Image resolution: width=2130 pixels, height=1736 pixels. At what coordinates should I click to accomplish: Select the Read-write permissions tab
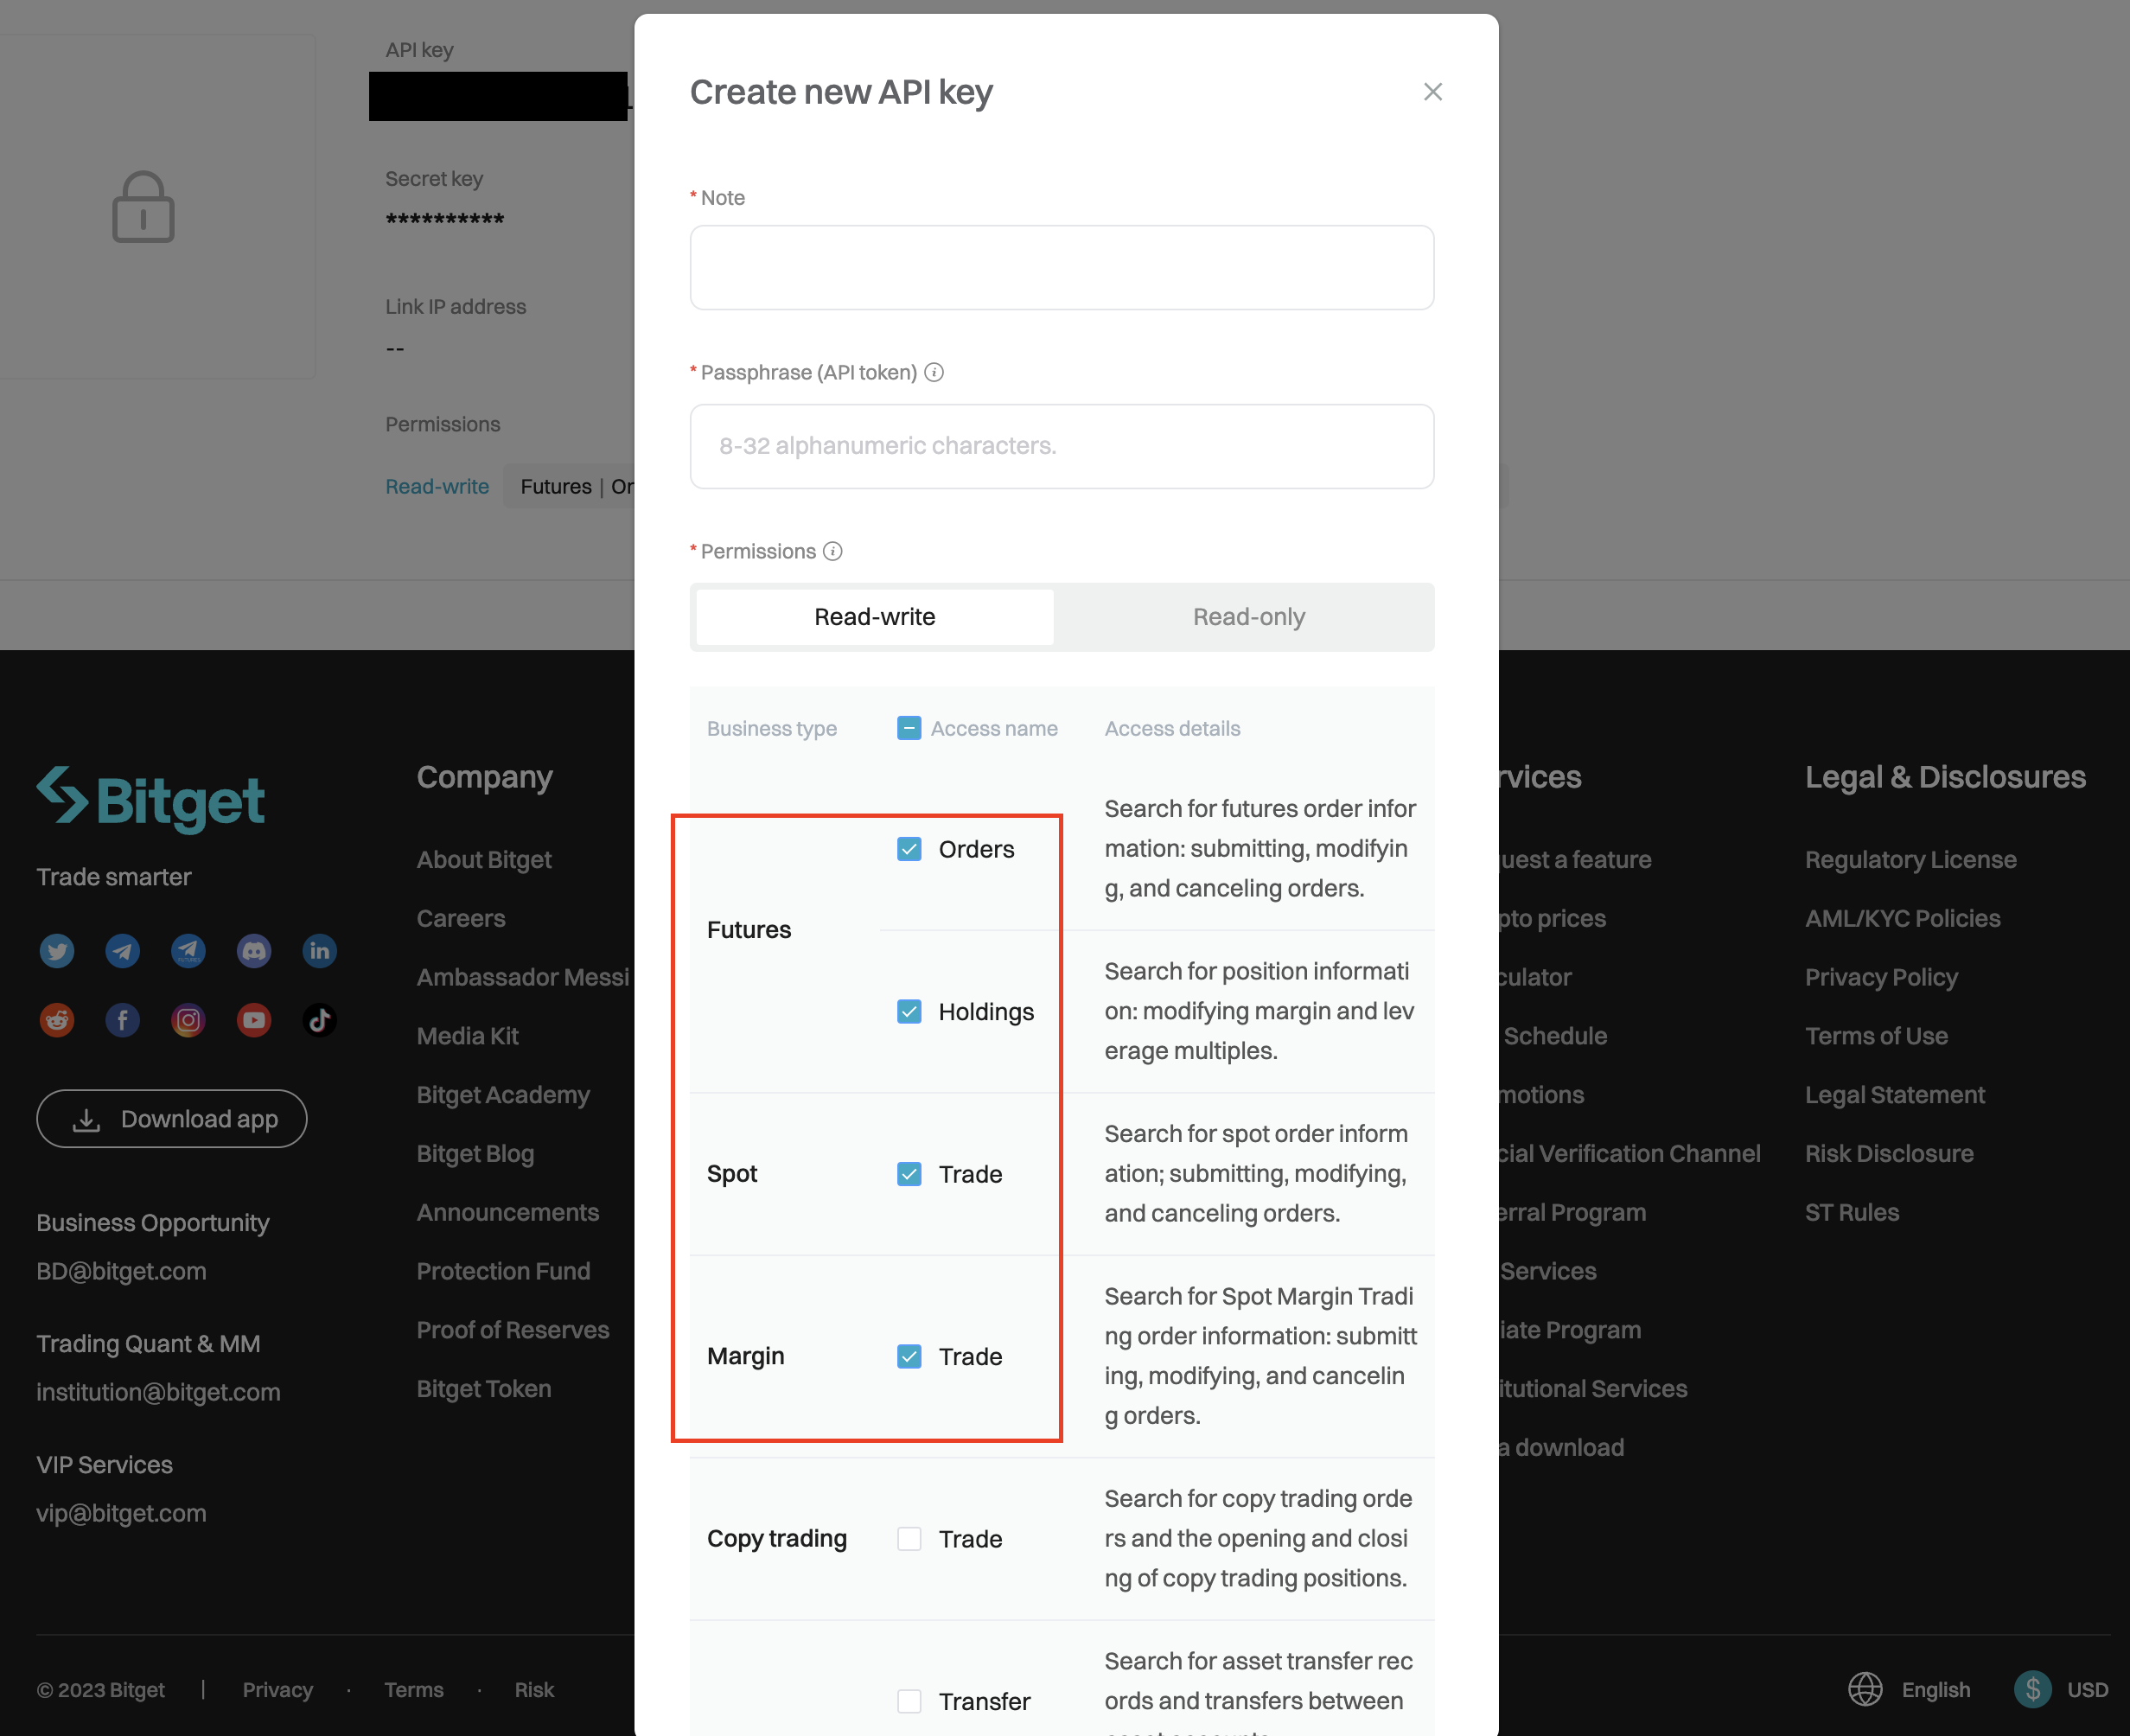[874, 617]
